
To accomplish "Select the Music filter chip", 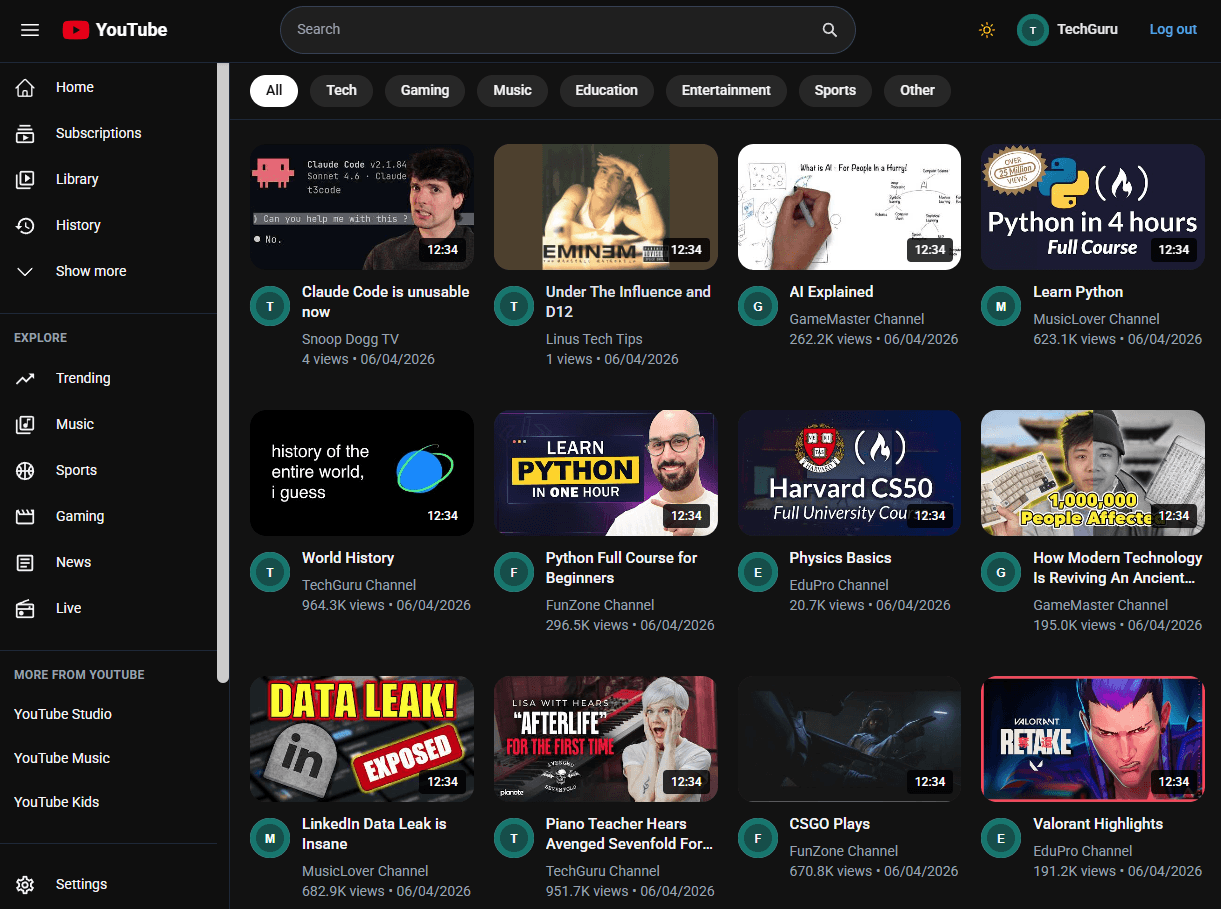I will click(x=512, y=90).
